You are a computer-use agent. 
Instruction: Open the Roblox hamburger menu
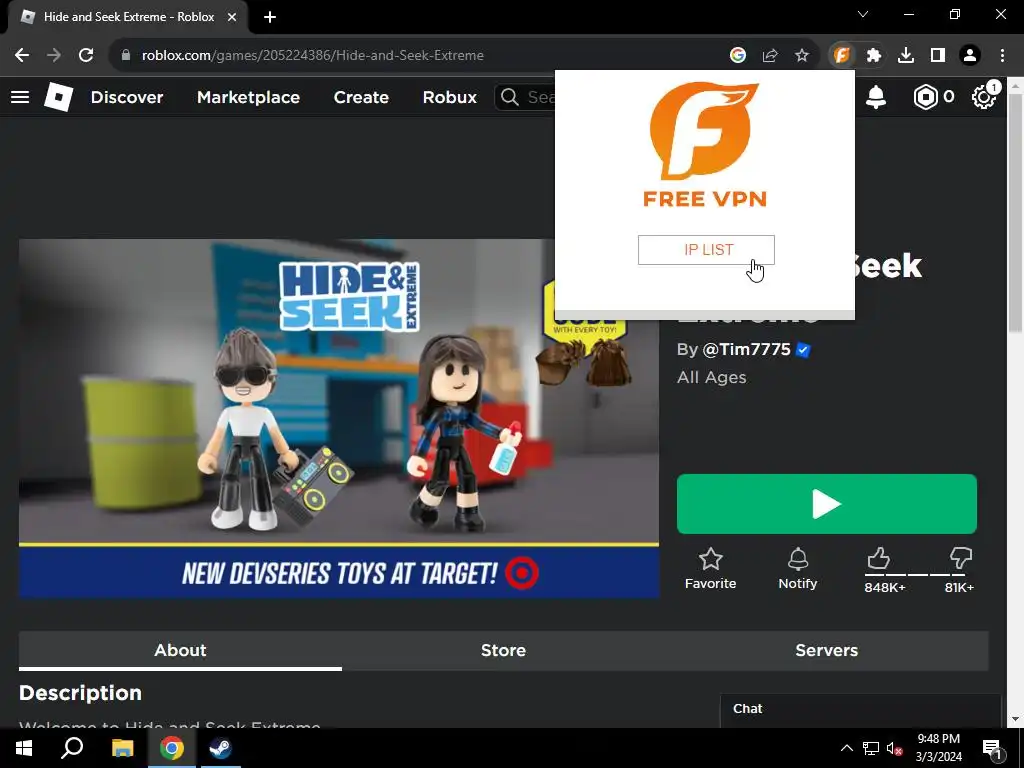(x=20, y=97)
